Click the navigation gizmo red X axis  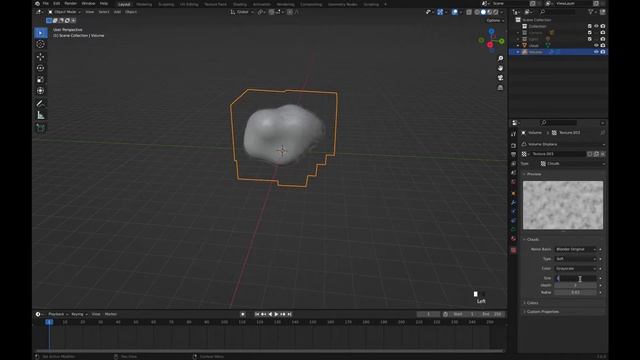click(x=490, y=45)
